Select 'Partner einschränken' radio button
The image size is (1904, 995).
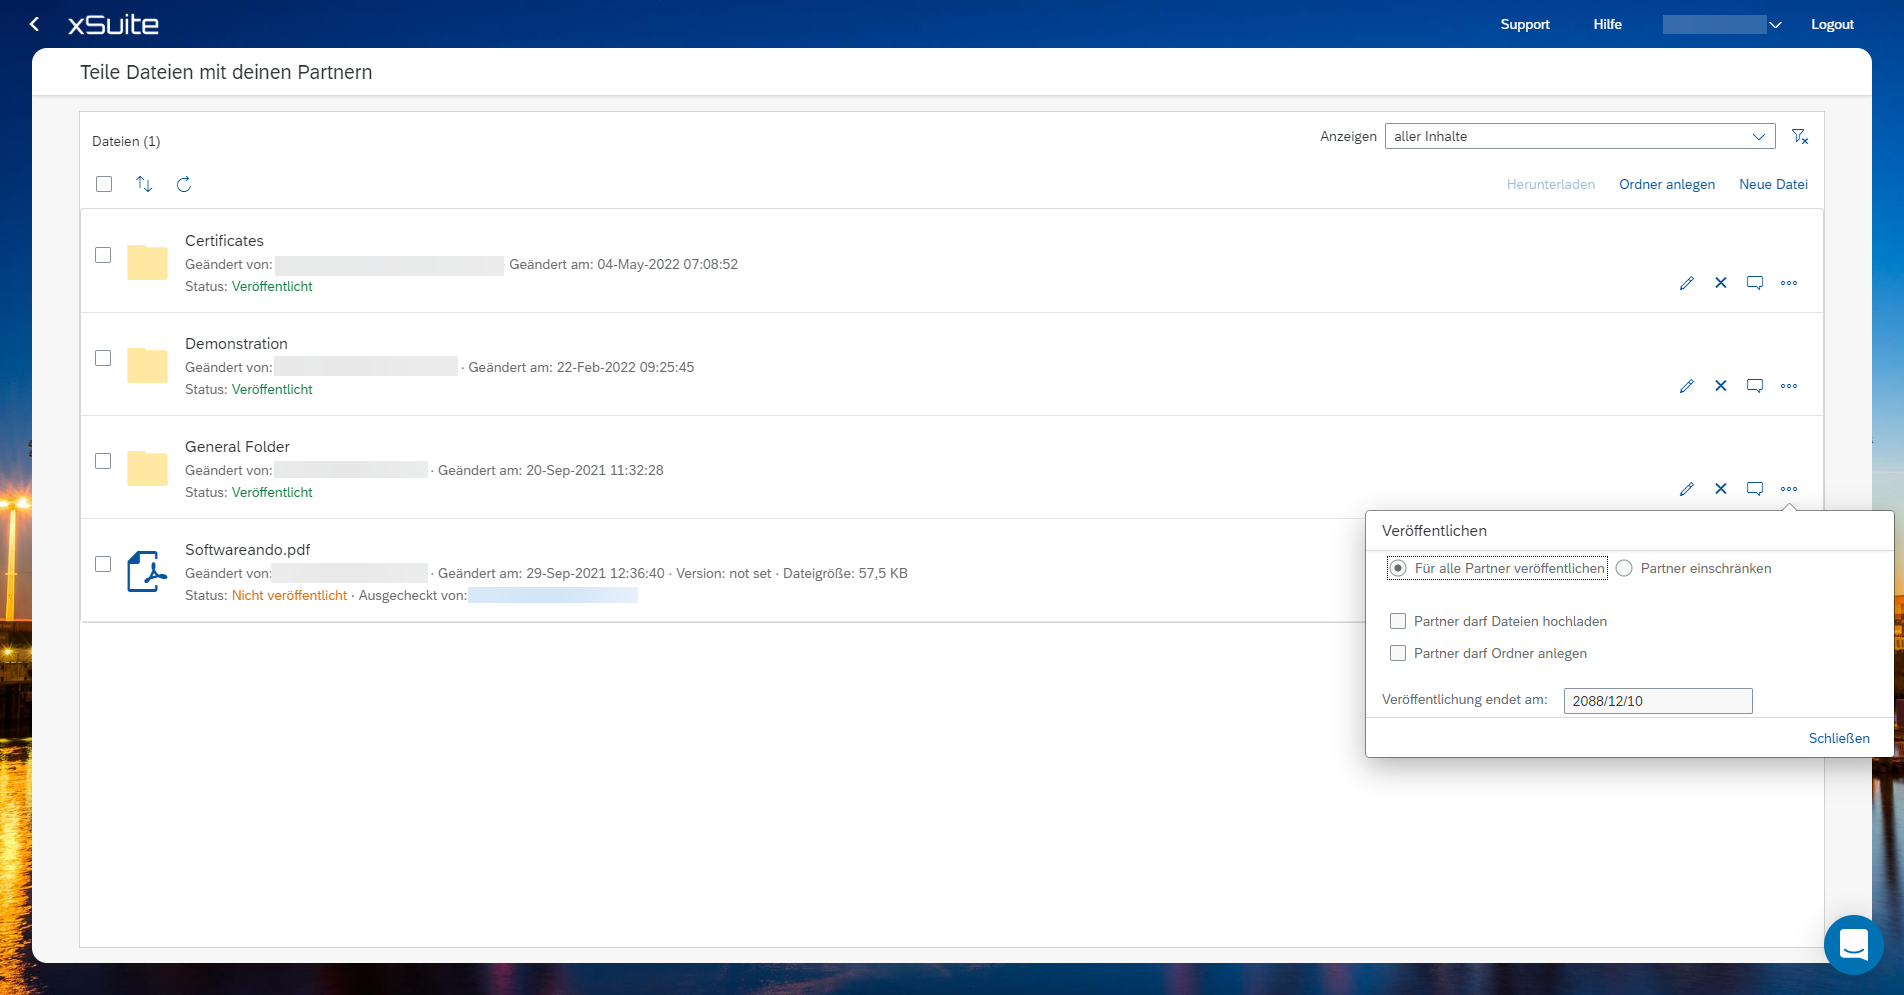pos(1624,568)
